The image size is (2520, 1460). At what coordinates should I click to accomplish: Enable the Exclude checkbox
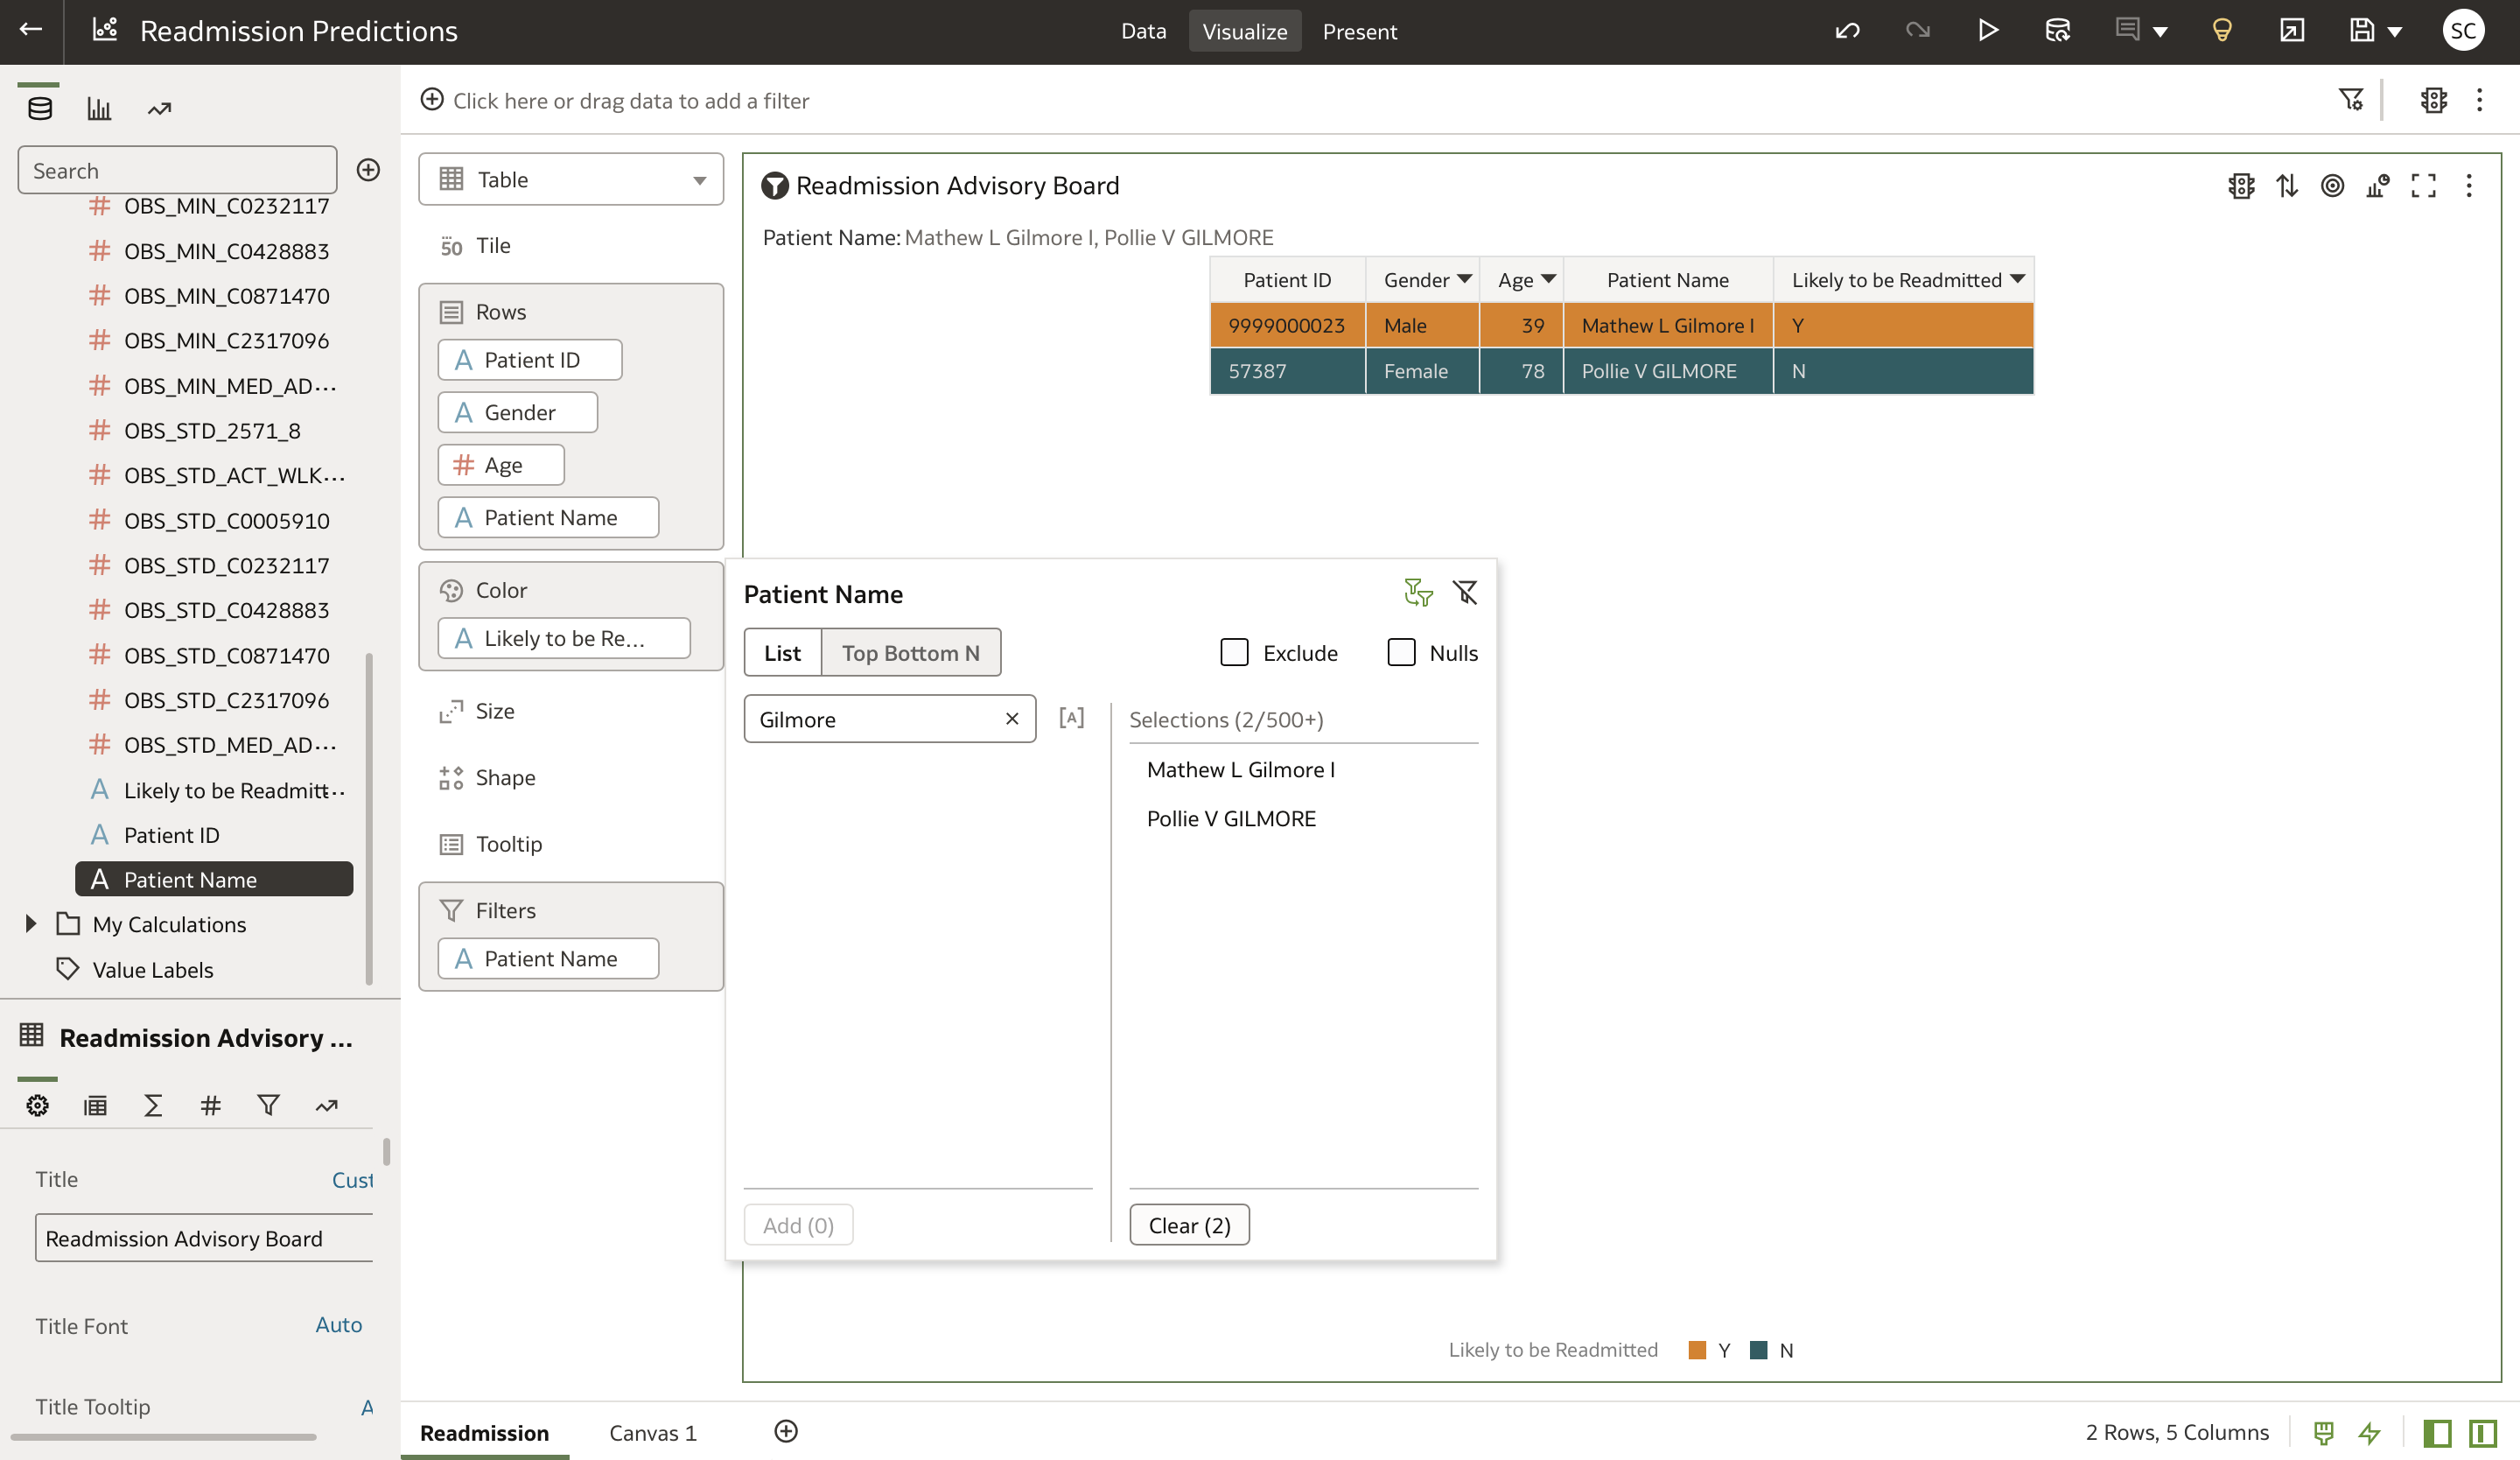tap(1235, 653)
